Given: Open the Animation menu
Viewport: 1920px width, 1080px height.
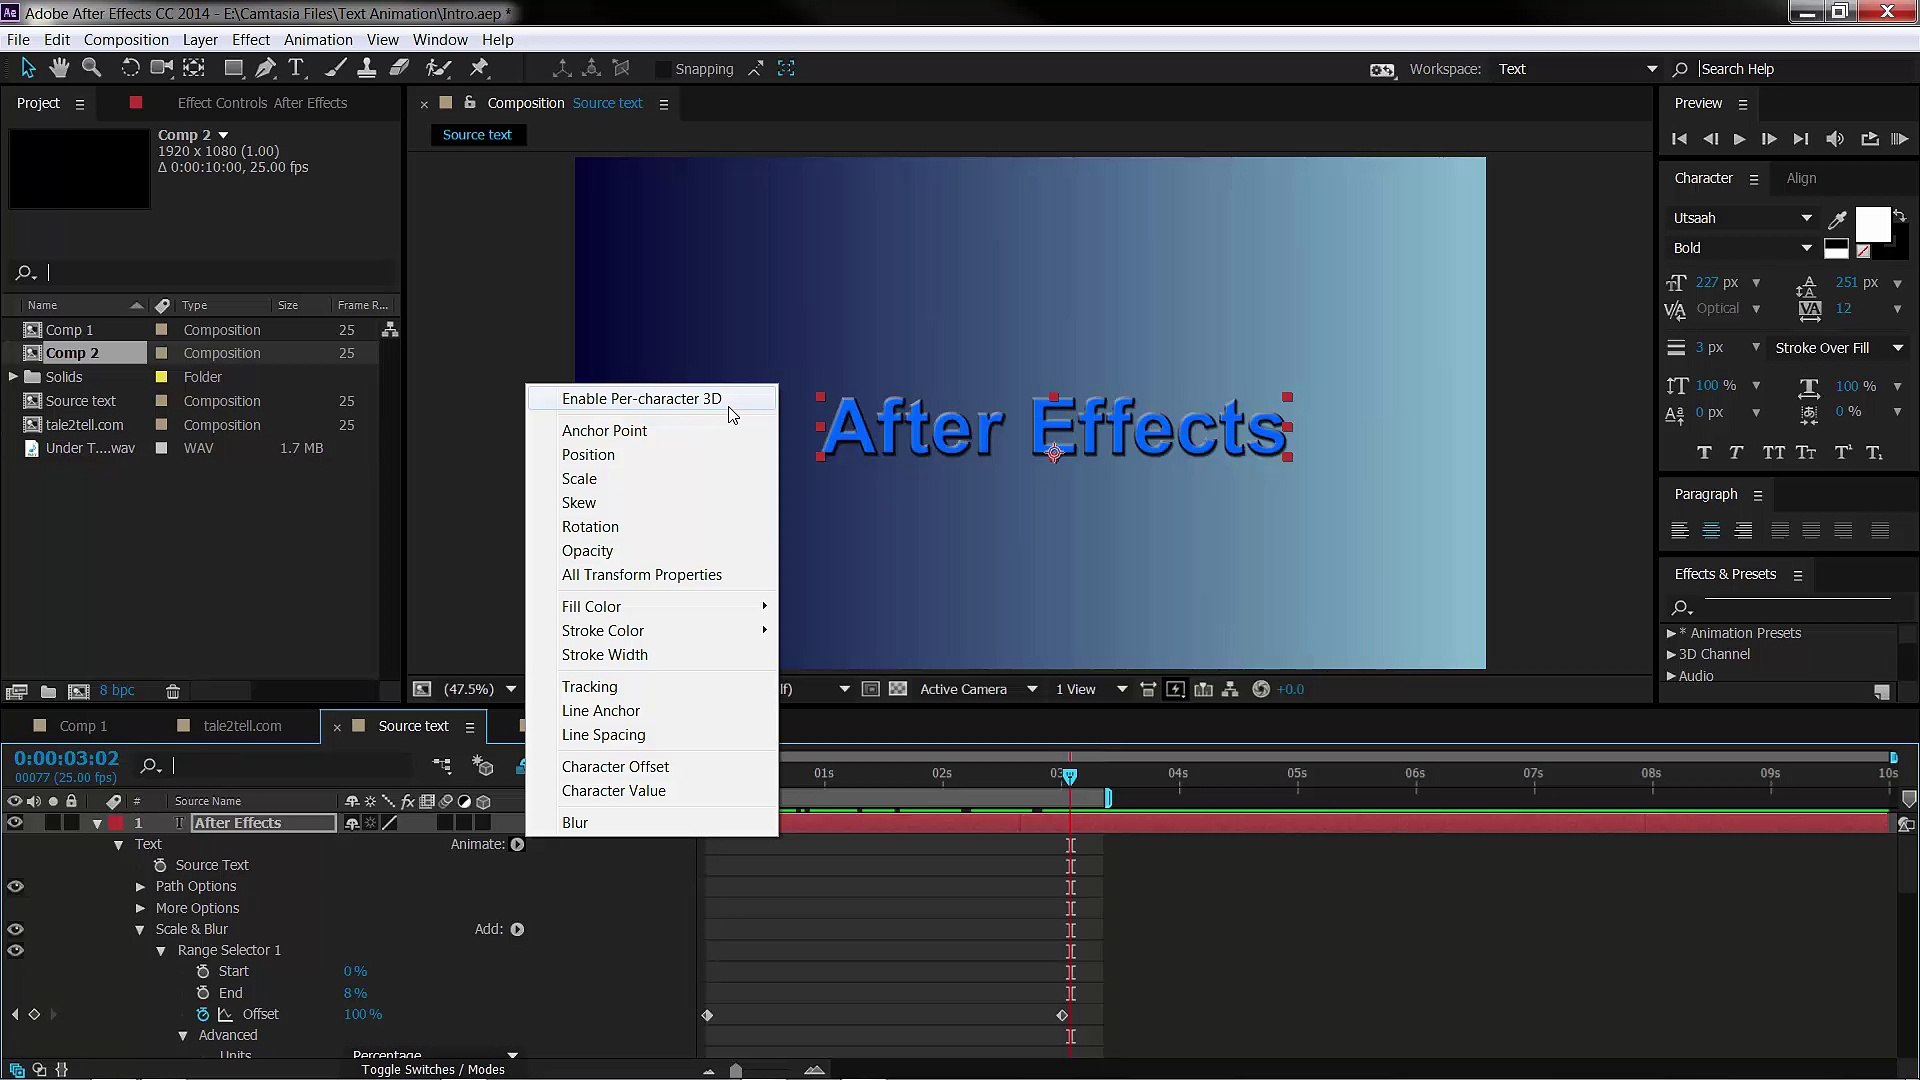Looking at the screenshot, I should pos(317,40).
